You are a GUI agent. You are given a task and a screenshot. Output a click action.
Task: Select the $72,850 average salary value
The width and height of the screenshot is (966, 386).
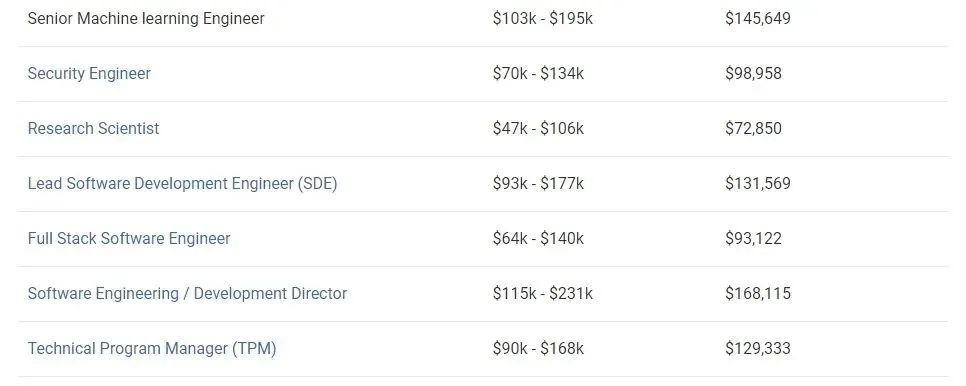point(753,128)
